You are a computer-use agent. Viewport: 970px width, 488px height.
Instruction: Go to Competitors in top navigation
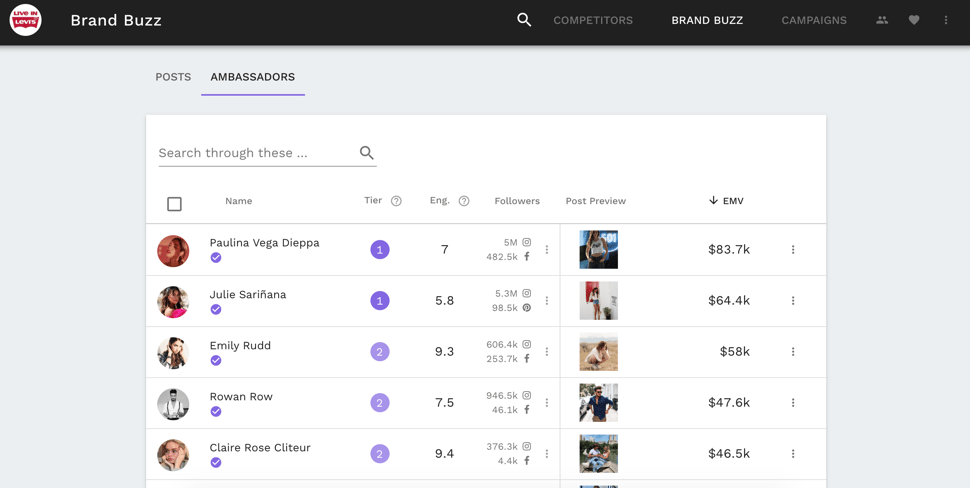tap(593, 20)
